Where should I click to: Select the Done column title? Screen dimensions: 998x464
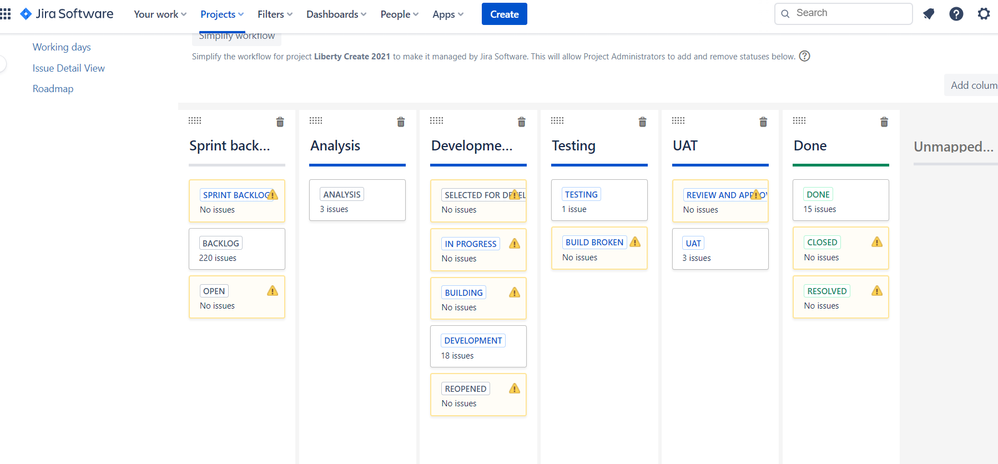pyautogui.click(x=810, y=146)
